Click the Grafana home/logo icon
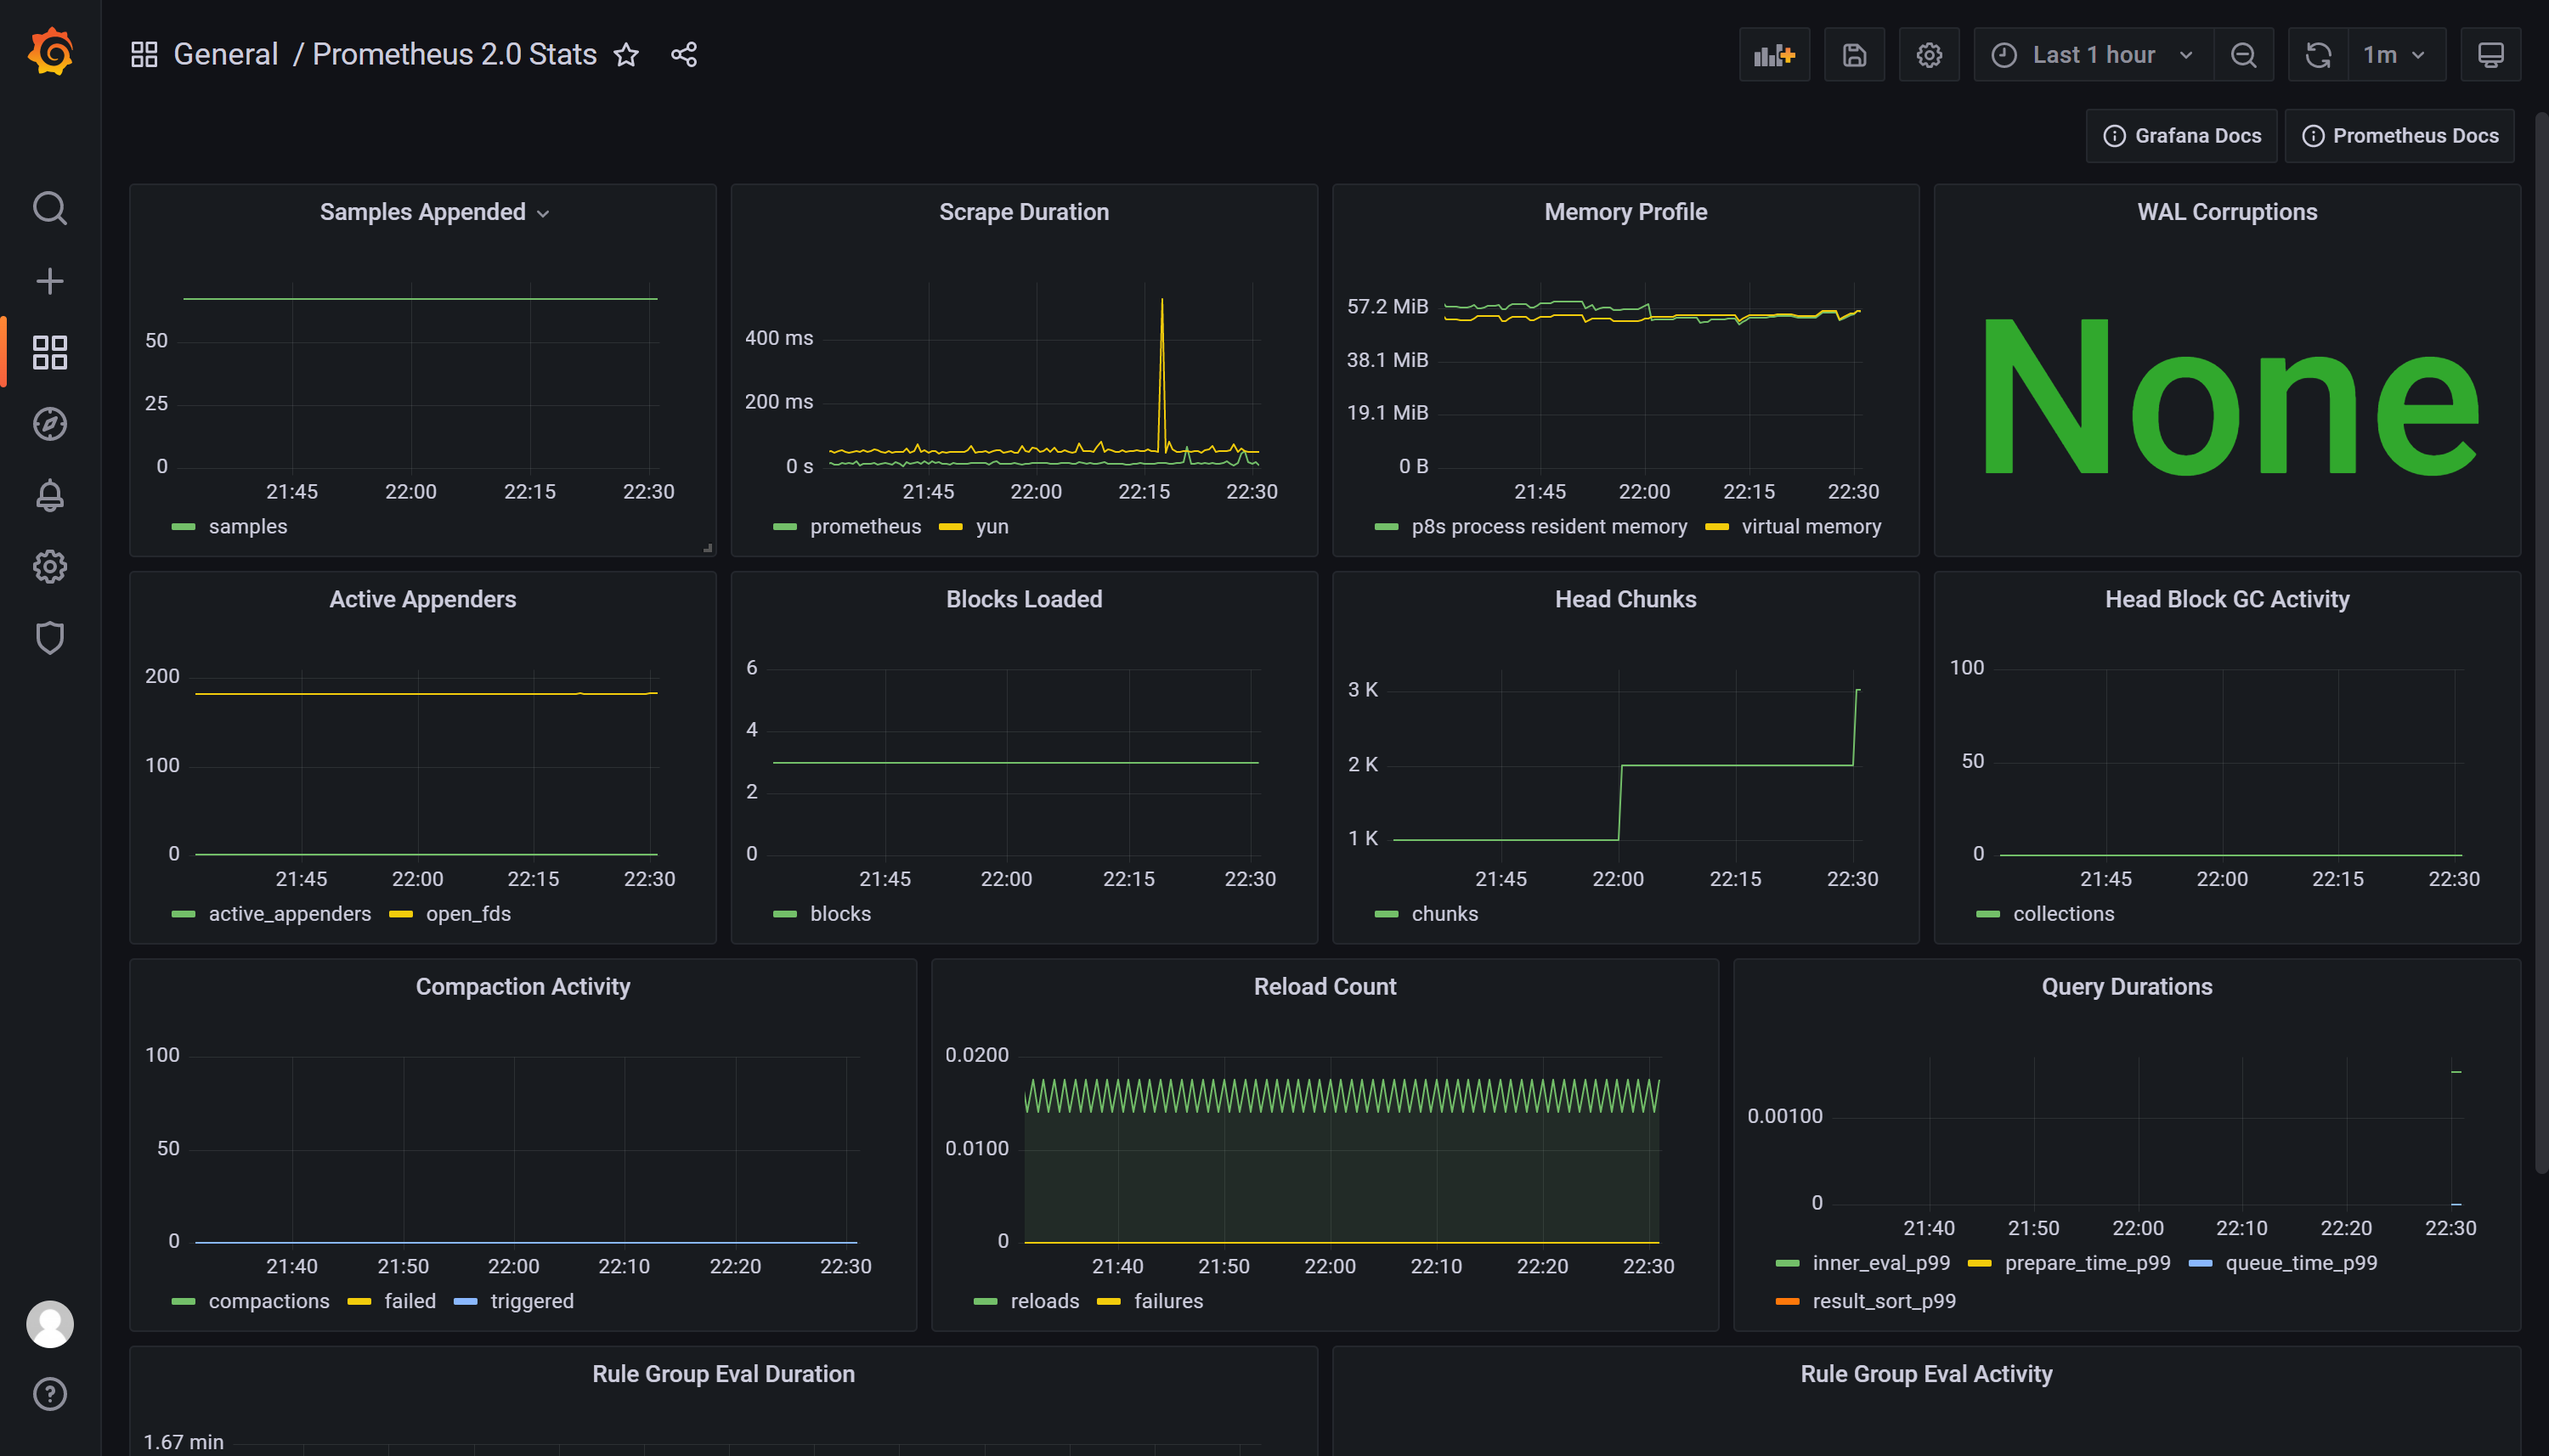 pyautogui.click(x=49, y=53)
